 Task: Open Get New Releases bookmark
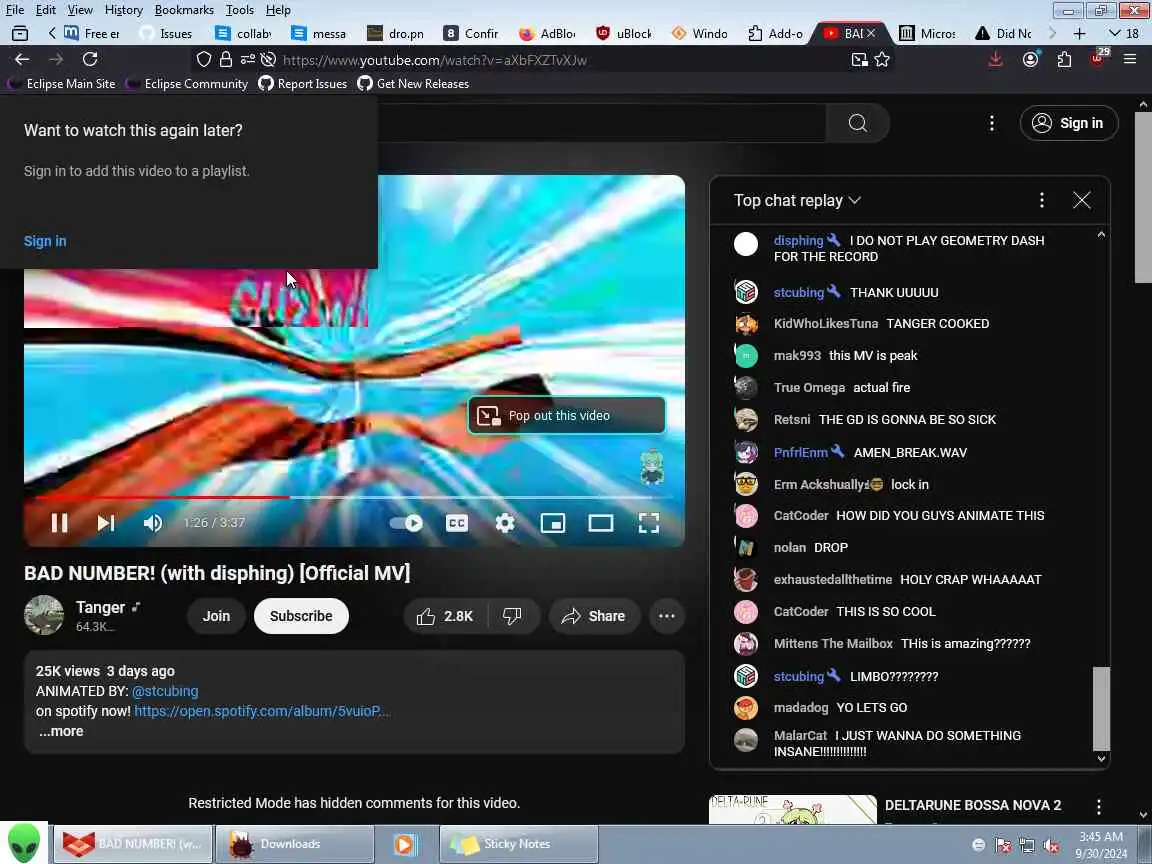(413, 84)
